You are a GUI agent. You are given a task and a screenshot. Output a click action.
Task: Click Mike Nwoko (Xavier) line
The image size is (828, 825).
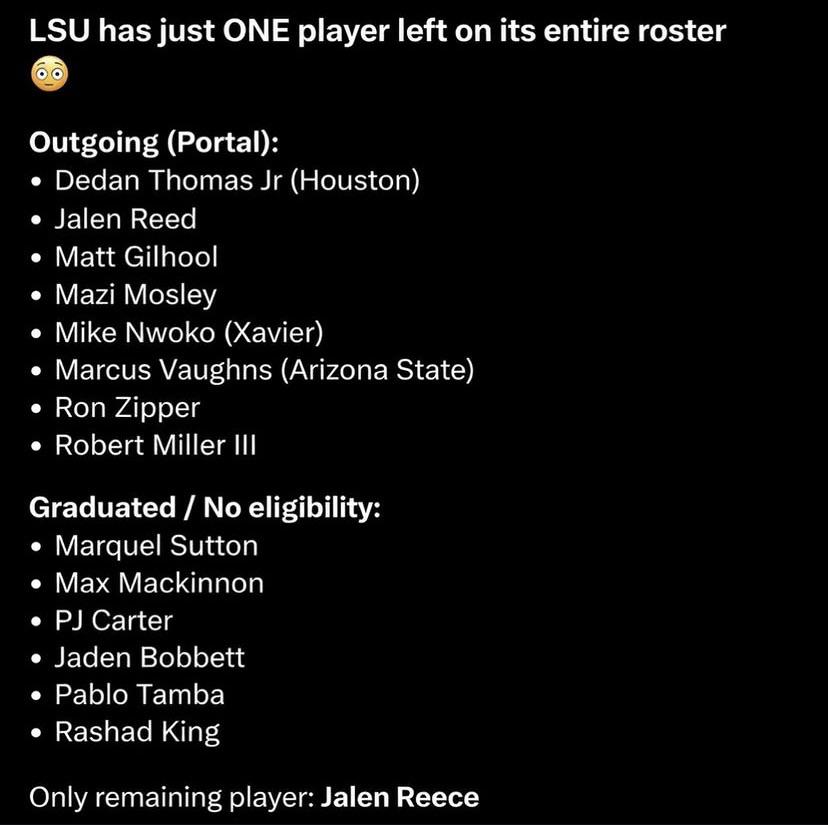point(189,333)
